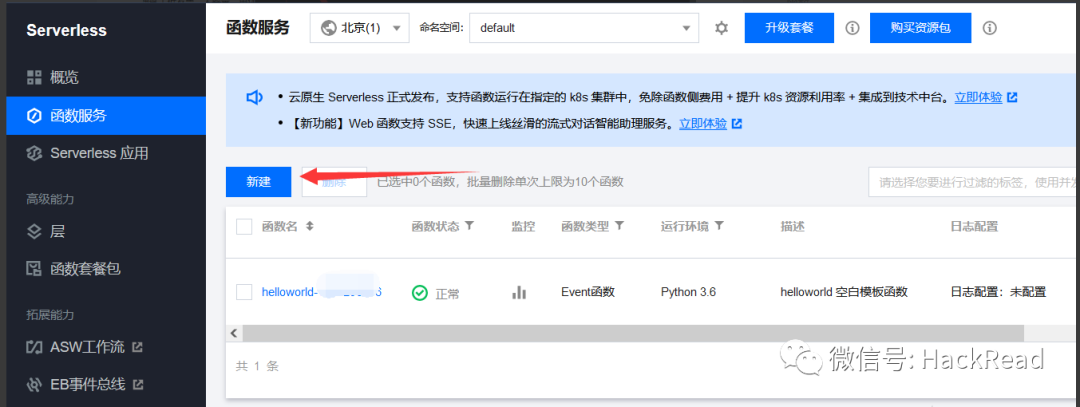This screenshot has width=1080, height=407.
Task: Click external-link icon beside EB事件总线
Action: 138,384
